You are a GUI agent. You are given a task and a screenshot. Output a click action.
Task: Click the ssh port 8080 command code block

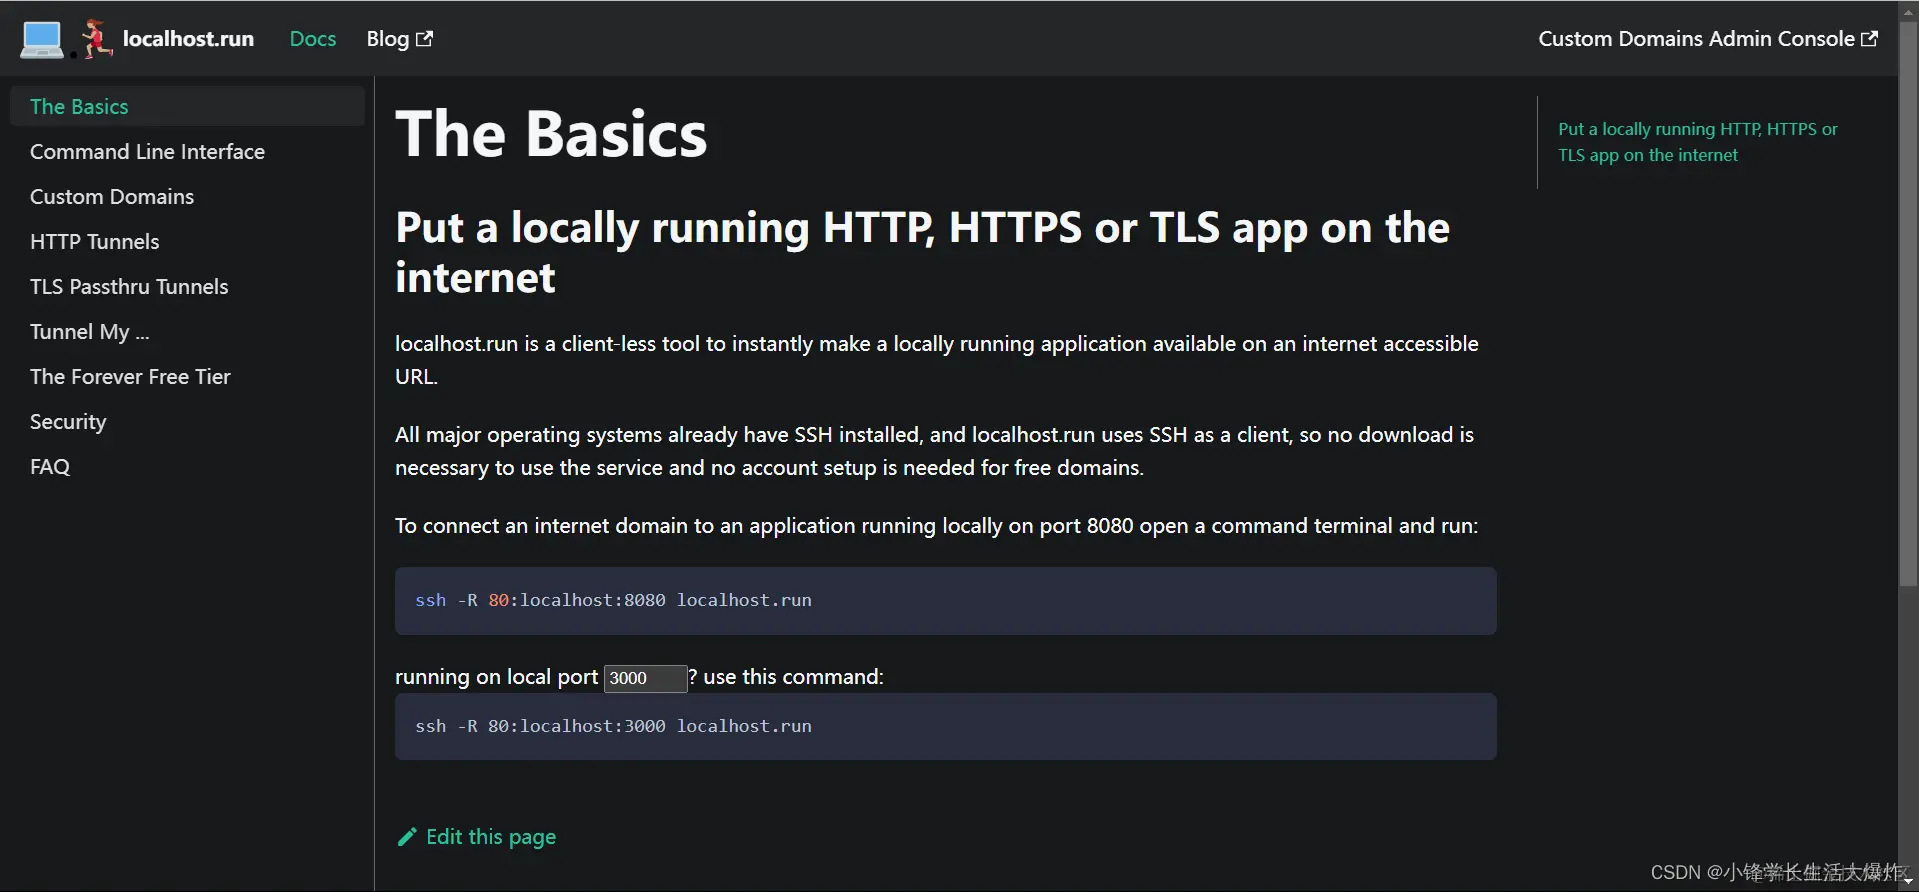[945, 600]
